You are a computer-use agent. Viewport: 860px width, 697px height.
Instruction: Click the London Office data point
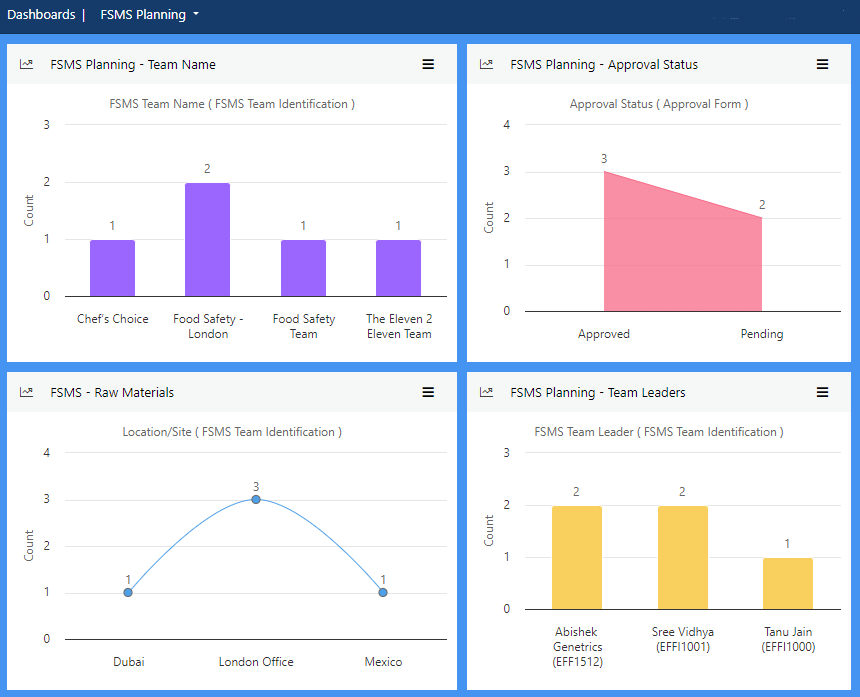point(256,499)
